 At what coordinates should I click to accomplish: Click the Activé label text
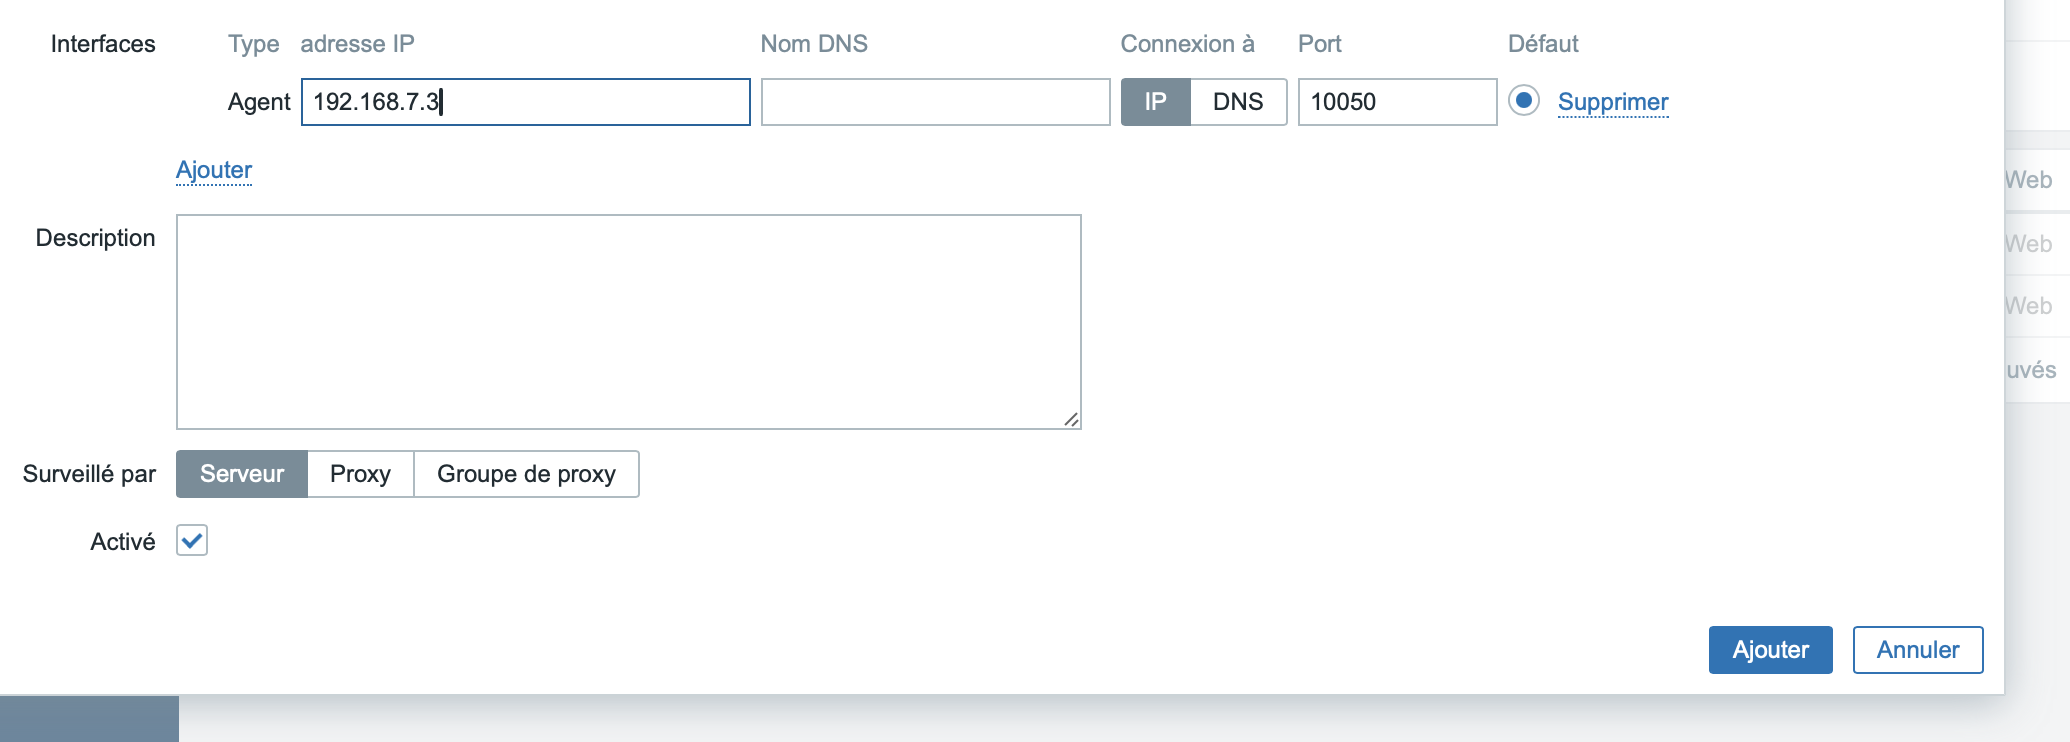pyautogui.click(x=123, y=542)
